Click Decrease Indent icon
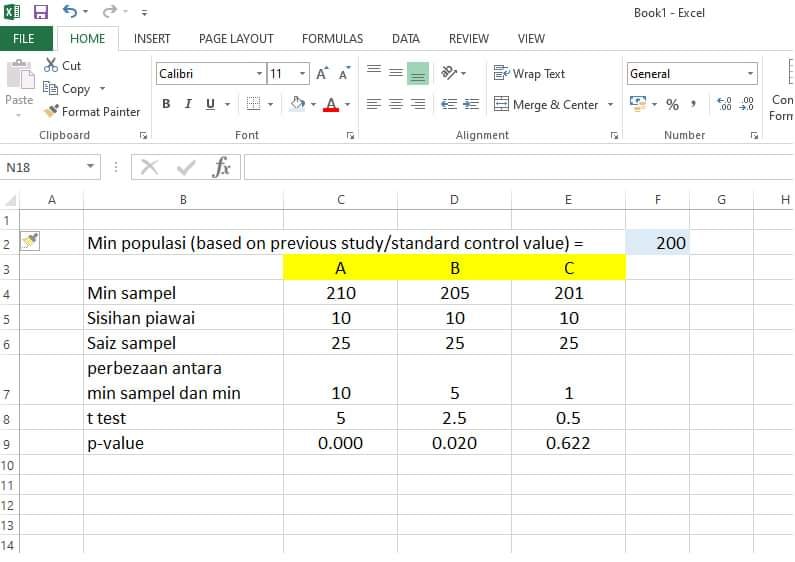The width and height of the screenshot is (795, 562). tap(449, 104)
